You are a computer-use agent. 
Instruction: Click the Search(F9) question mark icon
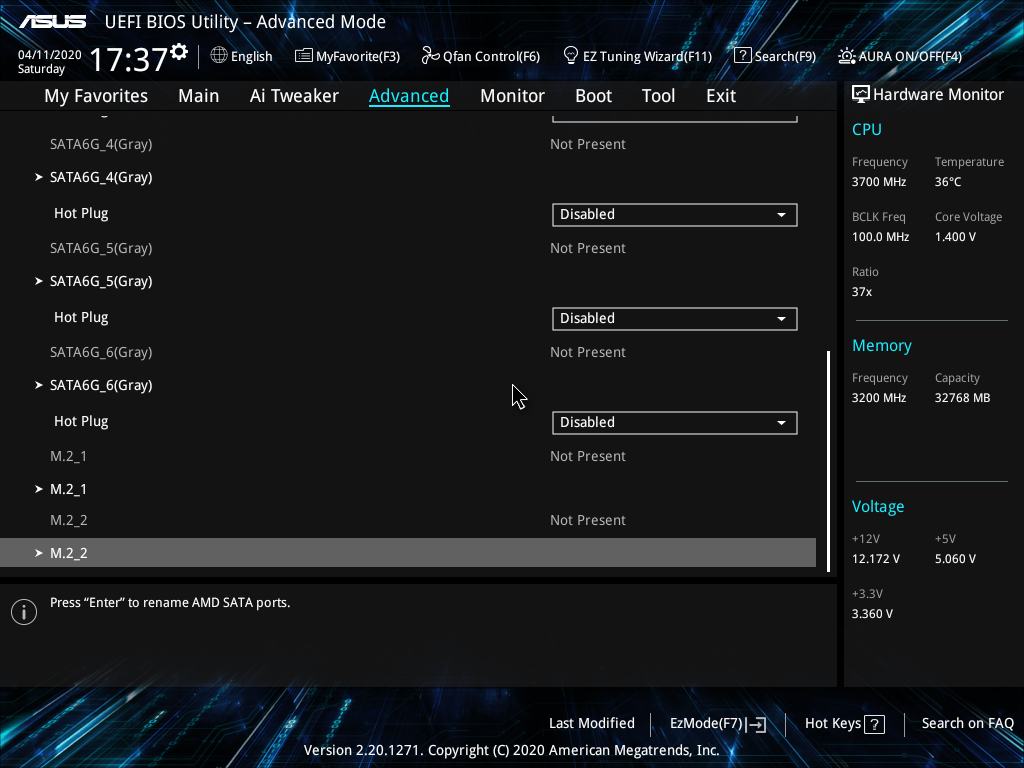[x=743, y=56]
